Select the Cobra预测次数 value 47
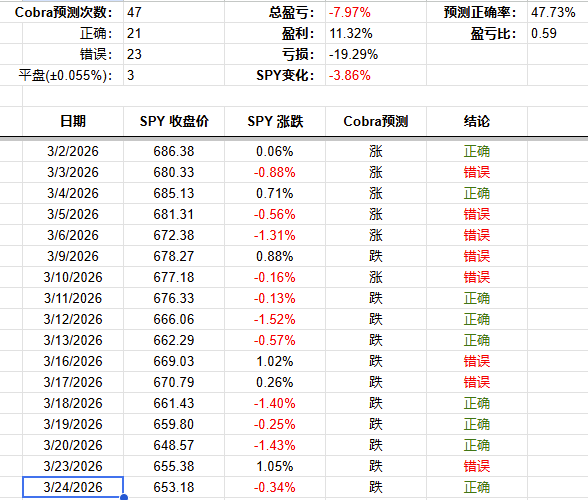588x500 pixels. pyautogui.click(x=174, y=12)
